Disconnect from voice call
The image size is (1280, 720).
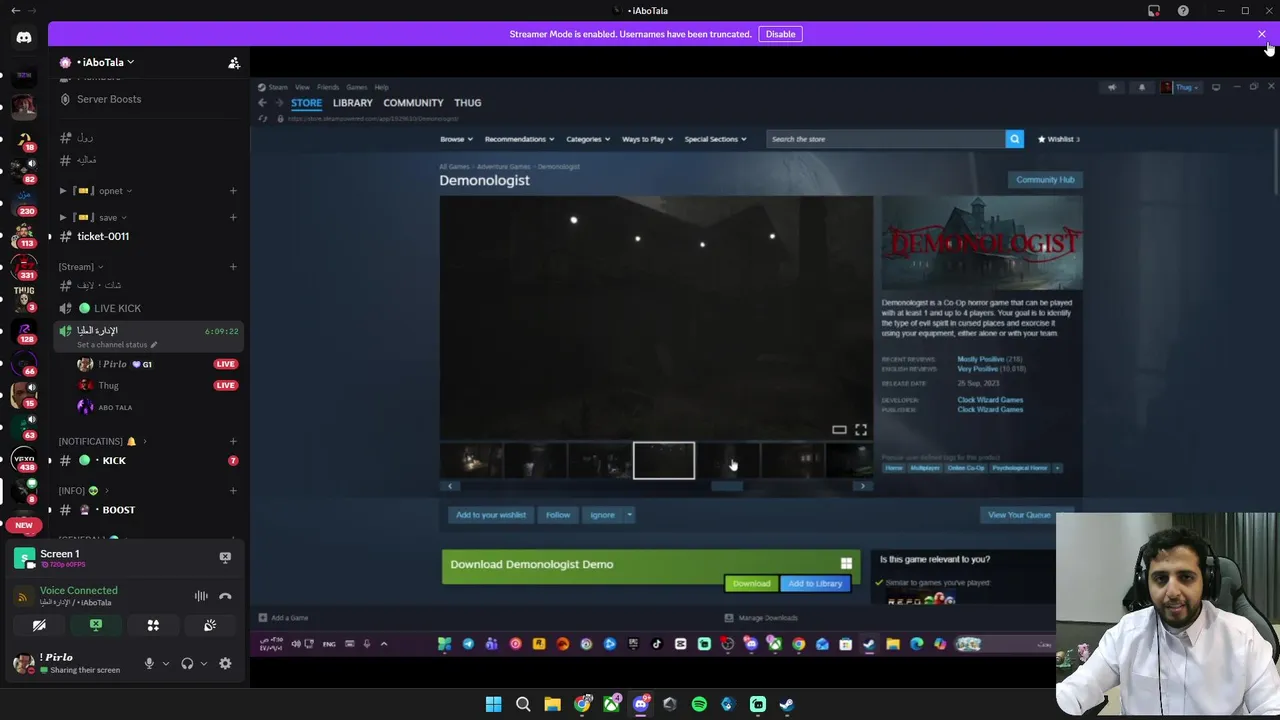coord(225,596)
